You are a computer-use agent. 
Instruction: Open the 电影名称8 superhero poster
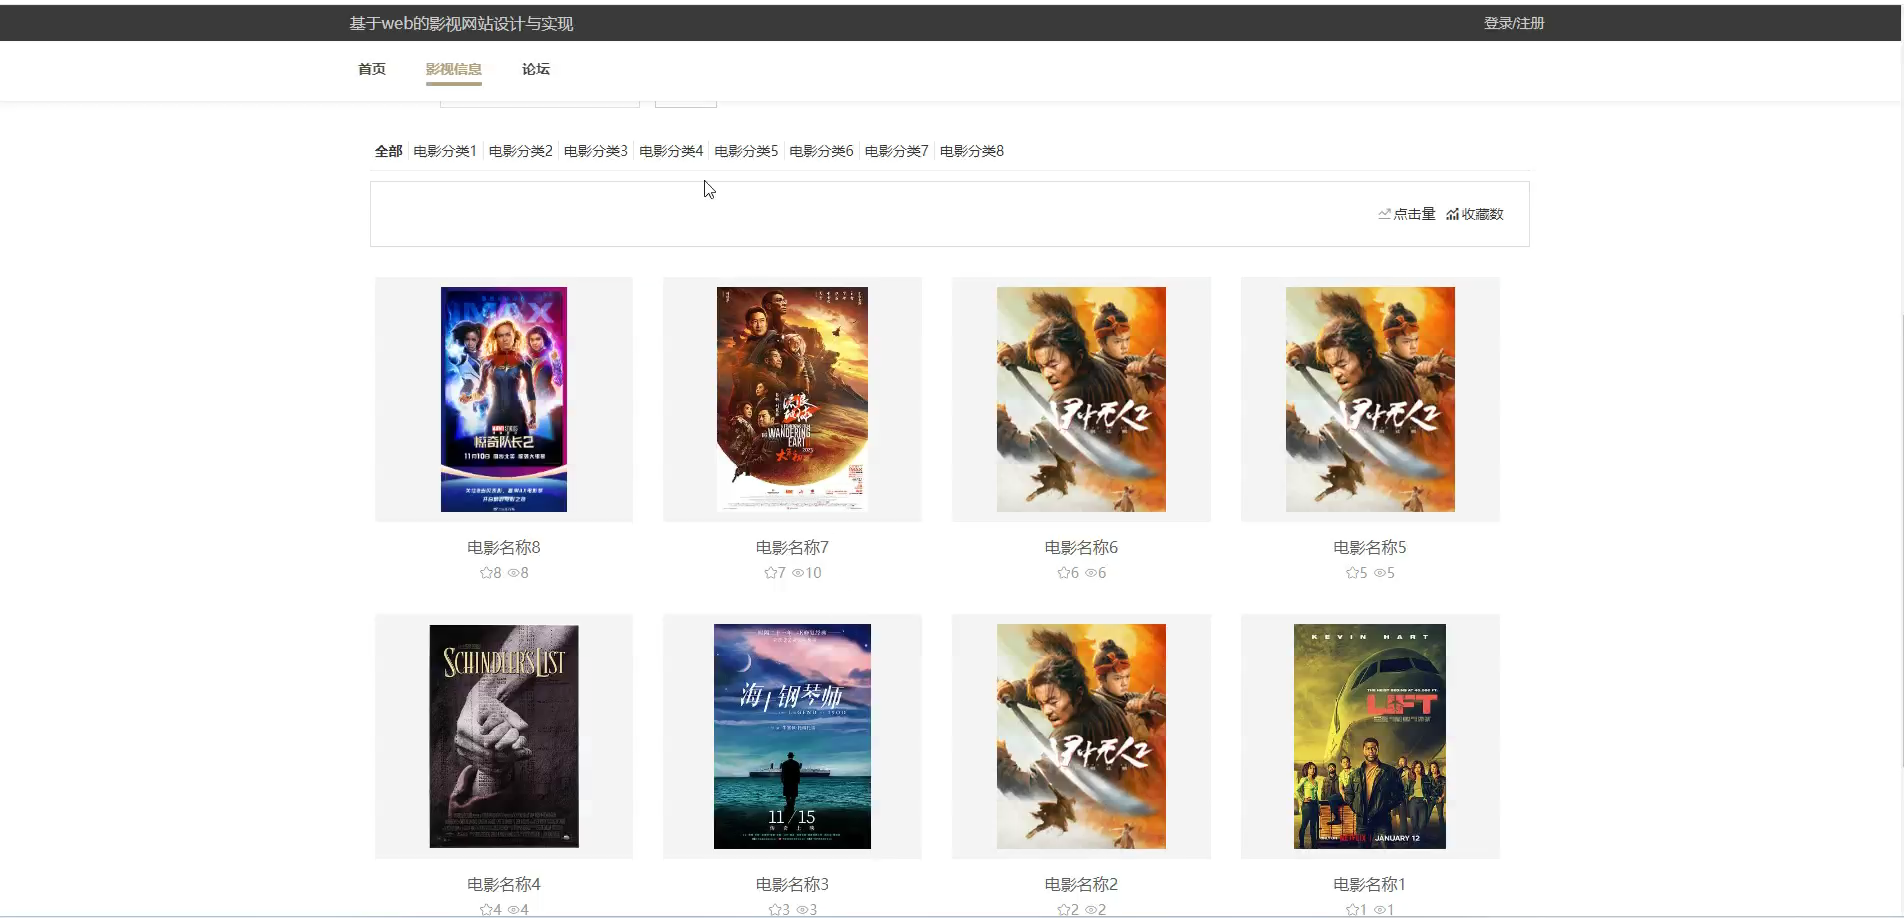(504, 399)
